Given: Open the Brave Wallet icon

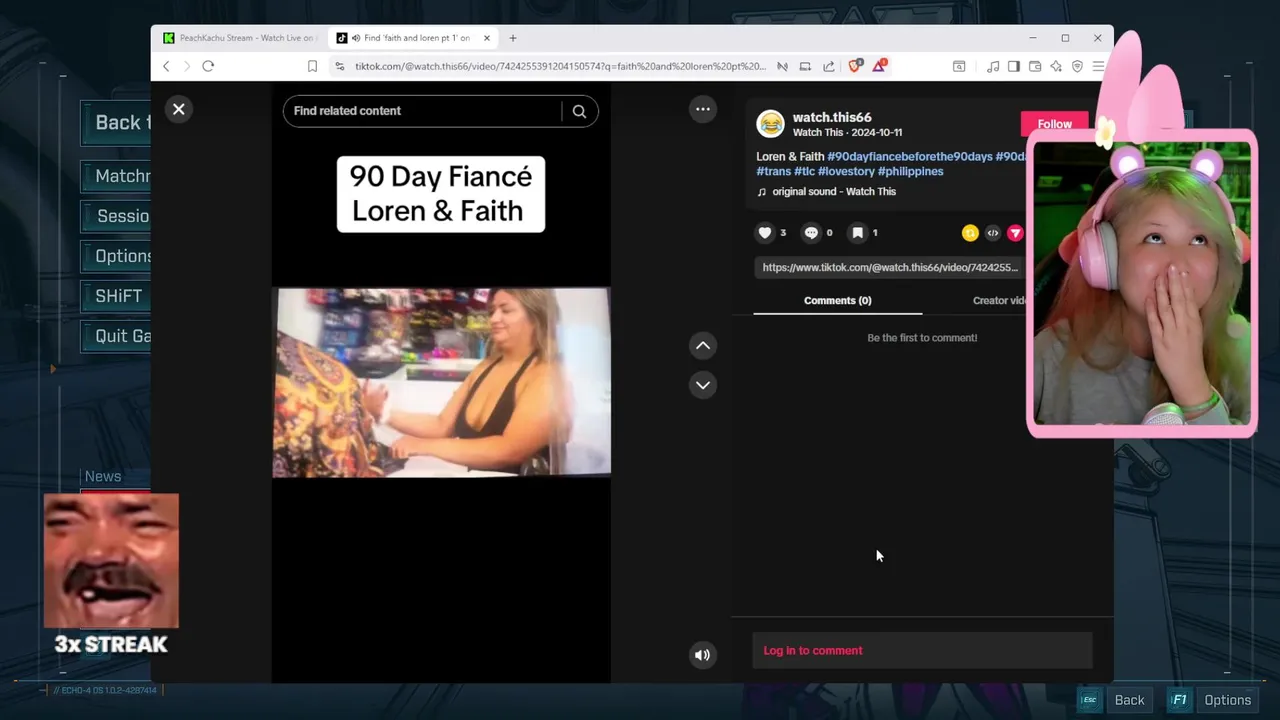Looking at the screenshot, I should coord(1035,66).
